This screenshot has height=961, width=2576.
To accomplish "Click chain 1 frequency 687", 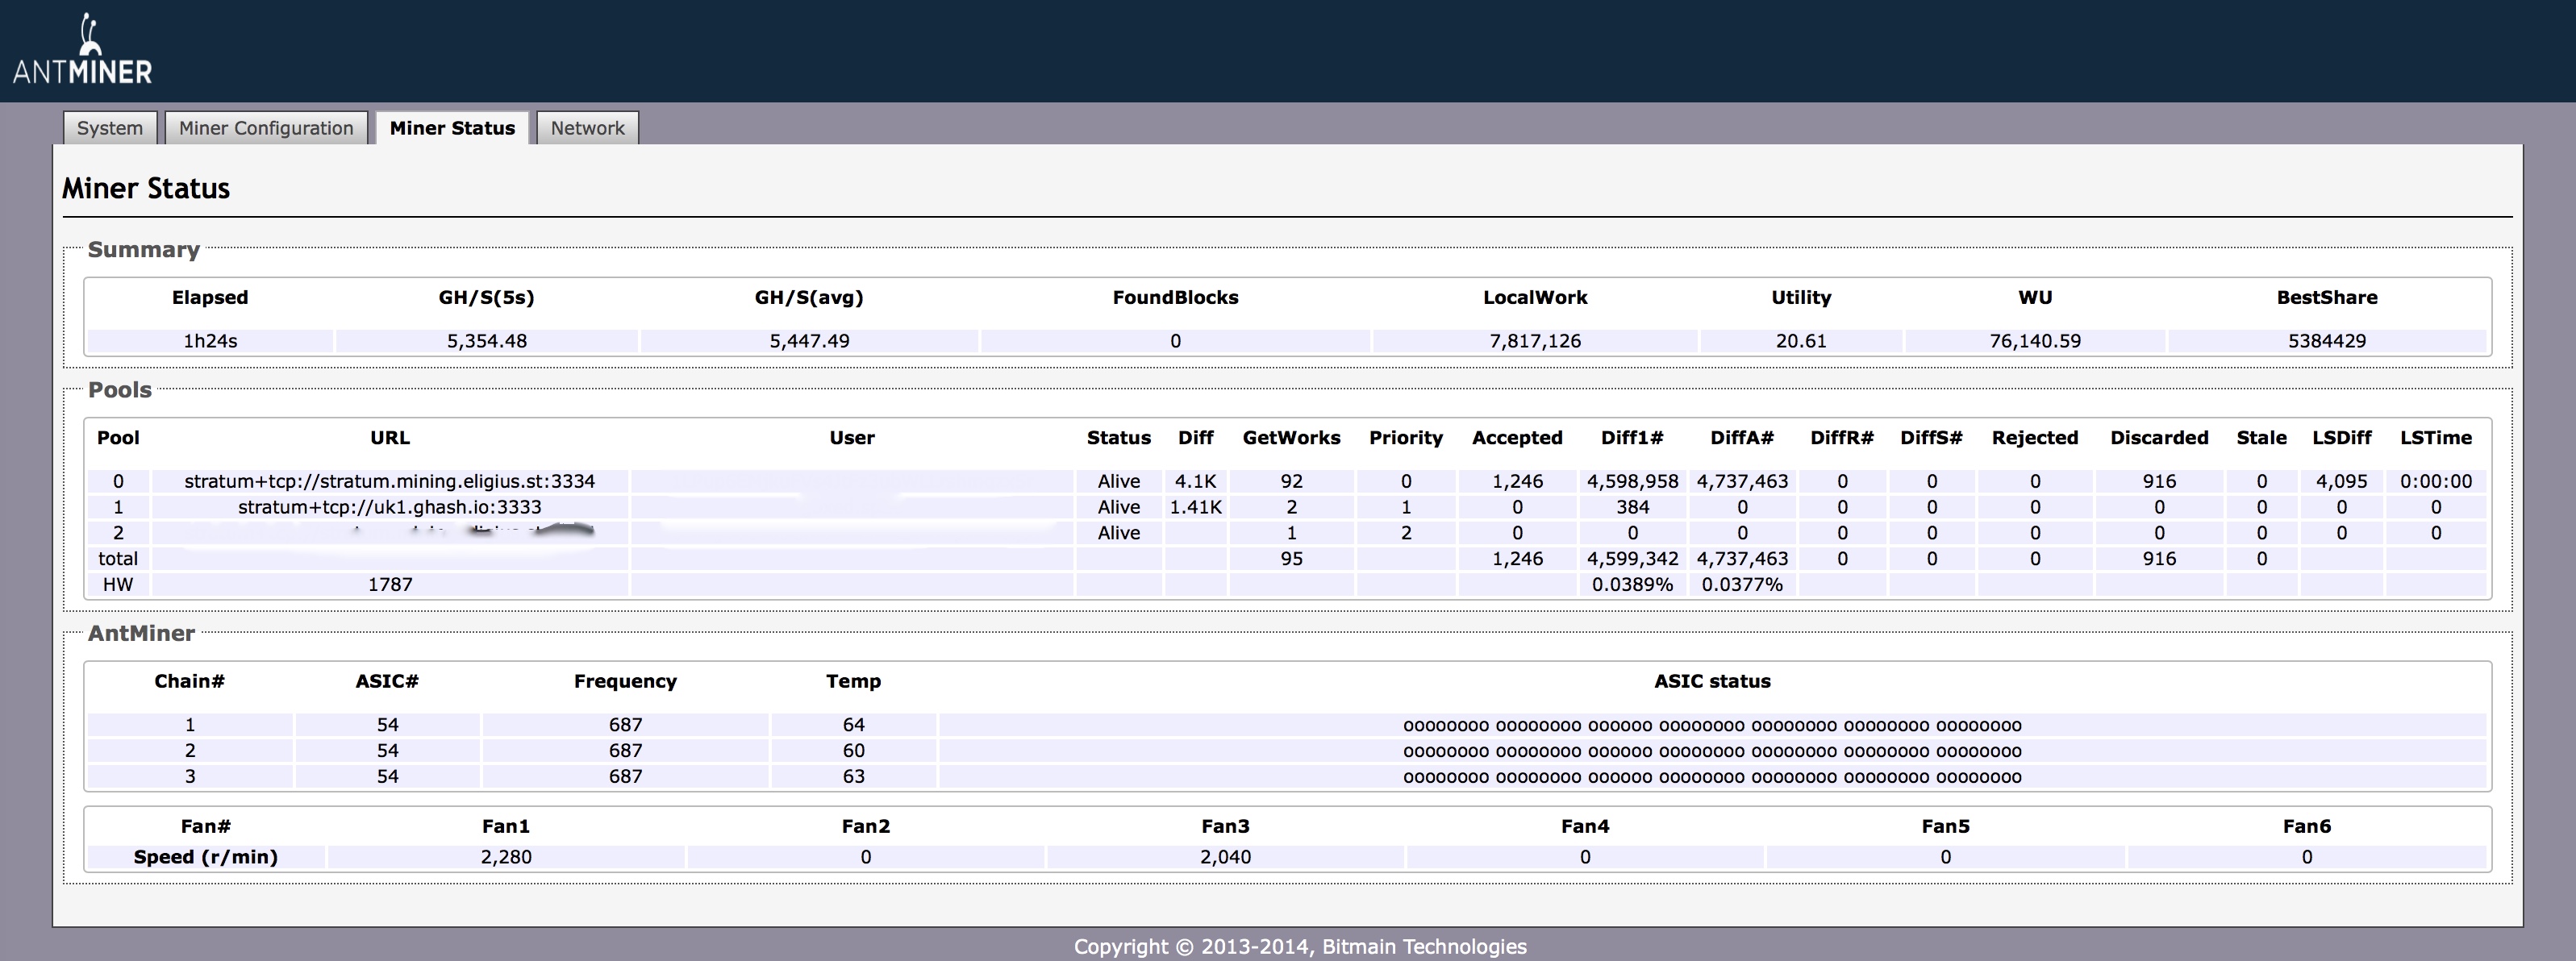I will coord(625,725).
